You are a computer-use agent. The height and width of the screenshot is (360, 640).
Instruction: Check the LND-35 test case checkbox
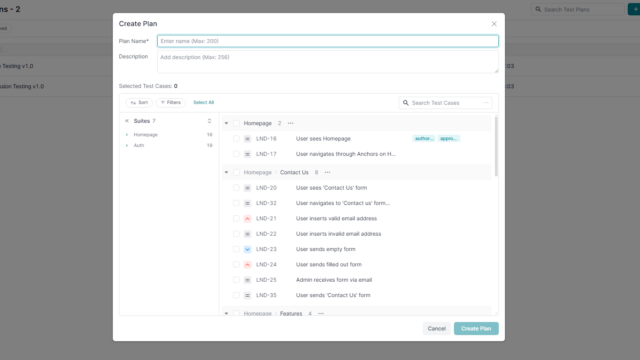point(236,295)
